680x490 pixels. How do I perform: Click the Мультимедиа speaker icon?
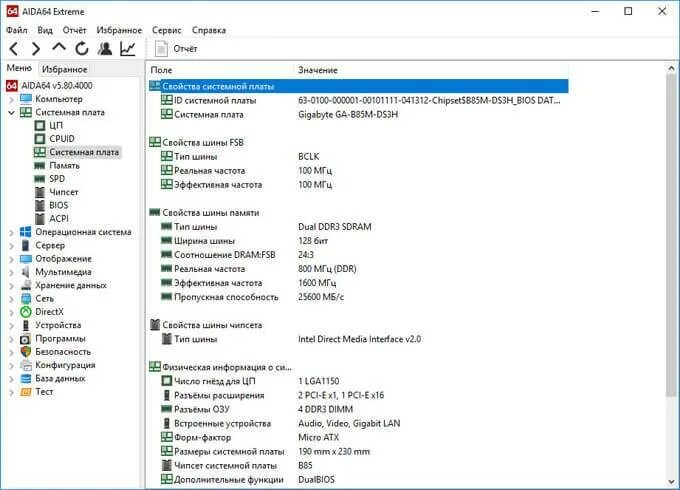26,272
